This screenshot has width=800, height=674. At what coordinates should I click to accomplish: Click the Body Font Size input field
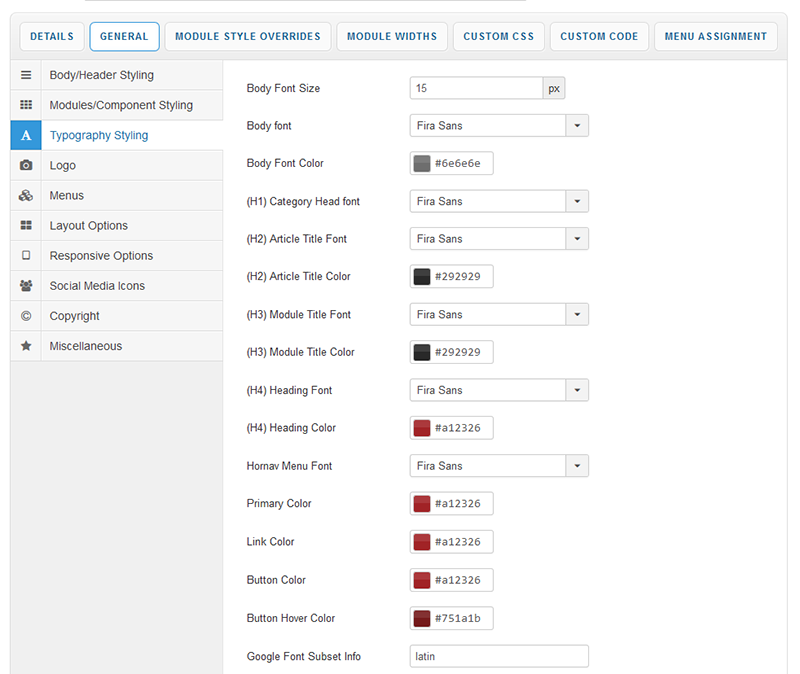tap(476, 88)
